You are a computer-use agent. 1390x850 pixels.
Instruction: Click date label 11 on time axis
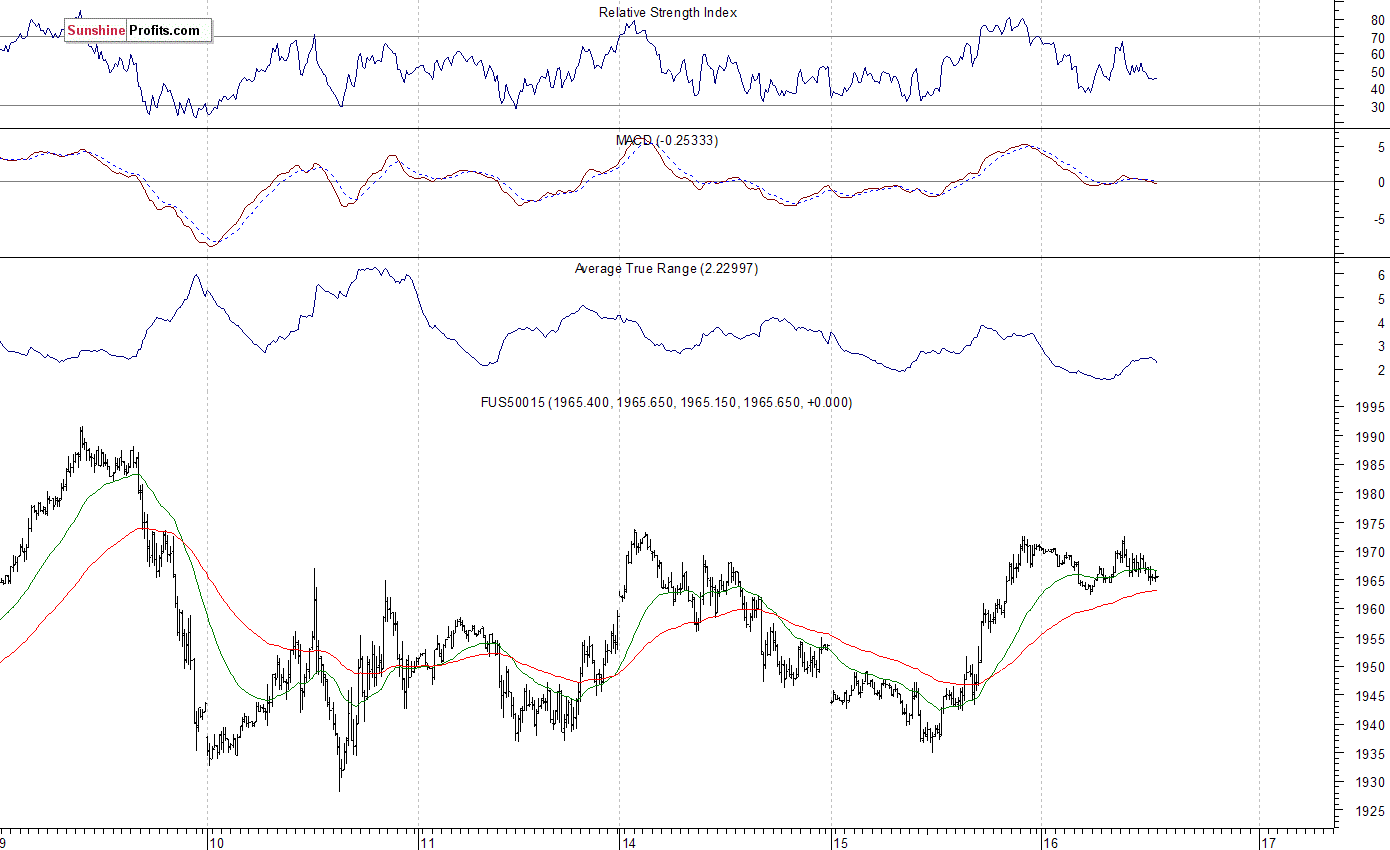(429, 842)
